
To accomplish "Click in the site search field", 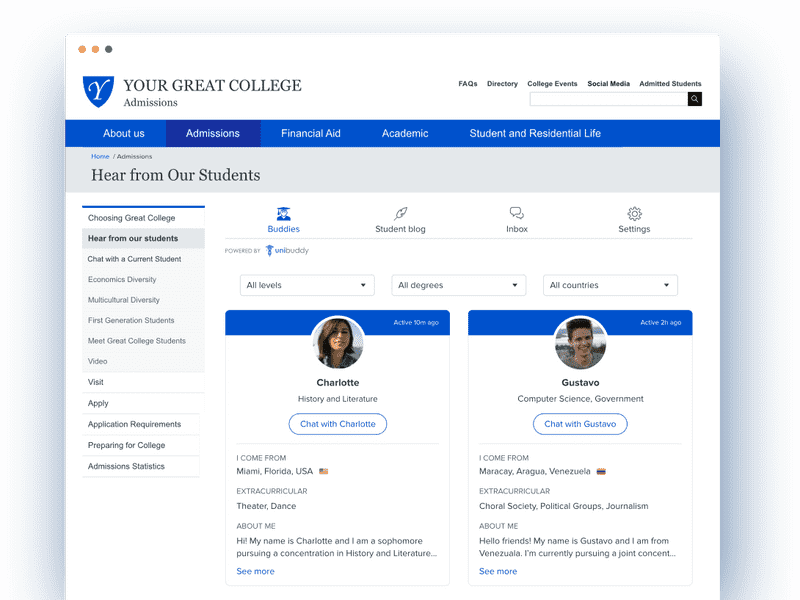I will (x=608, y=99).
